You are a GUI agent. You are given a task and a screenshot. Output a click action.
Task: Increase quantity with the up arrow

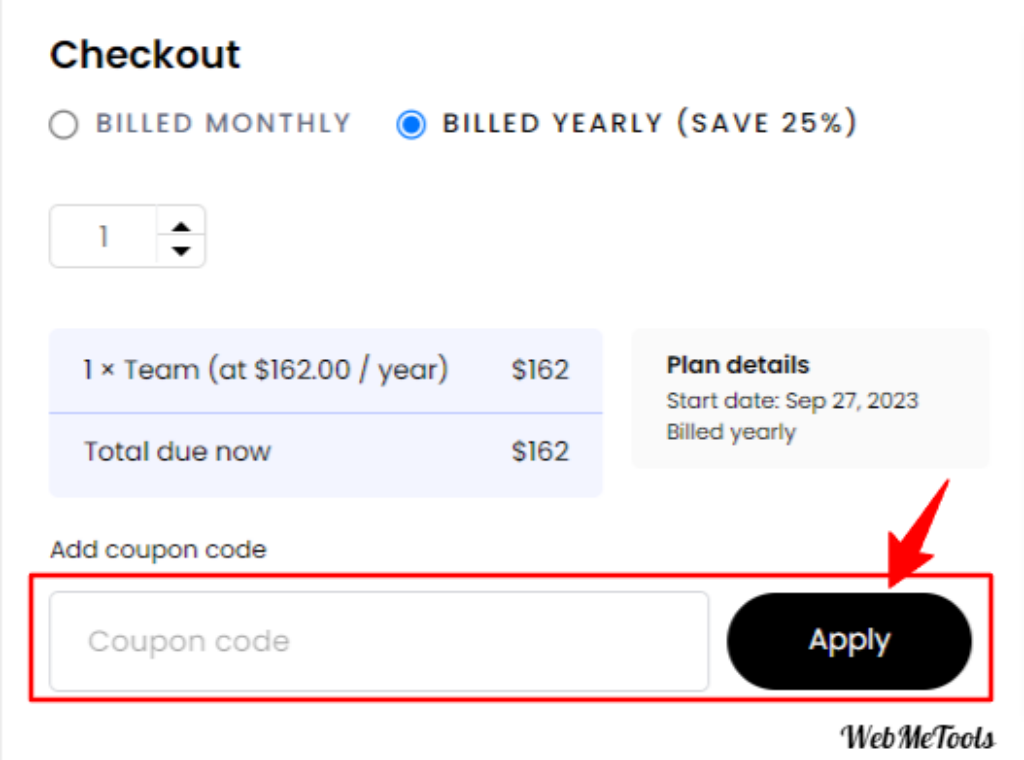[181, 227]
